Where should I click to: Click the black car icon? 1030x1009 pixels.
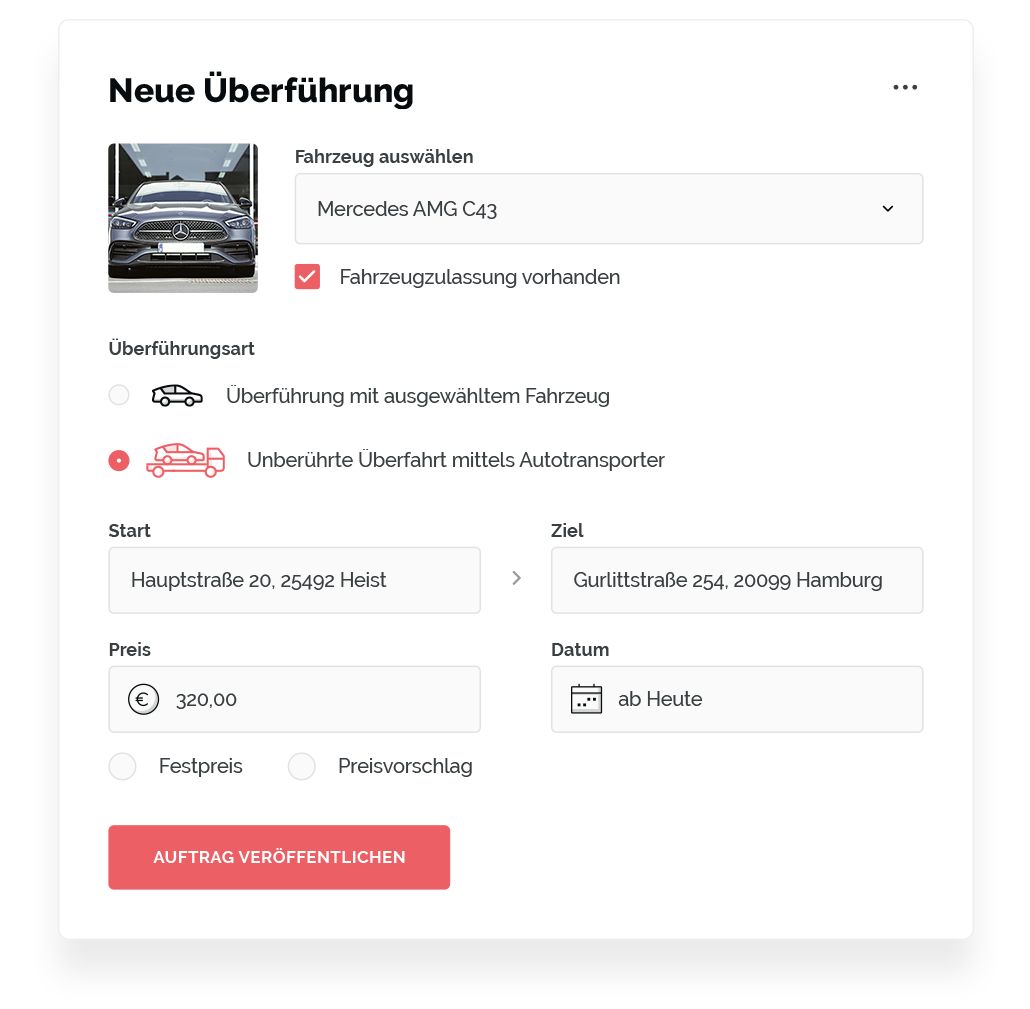click(x=177, y=395)
